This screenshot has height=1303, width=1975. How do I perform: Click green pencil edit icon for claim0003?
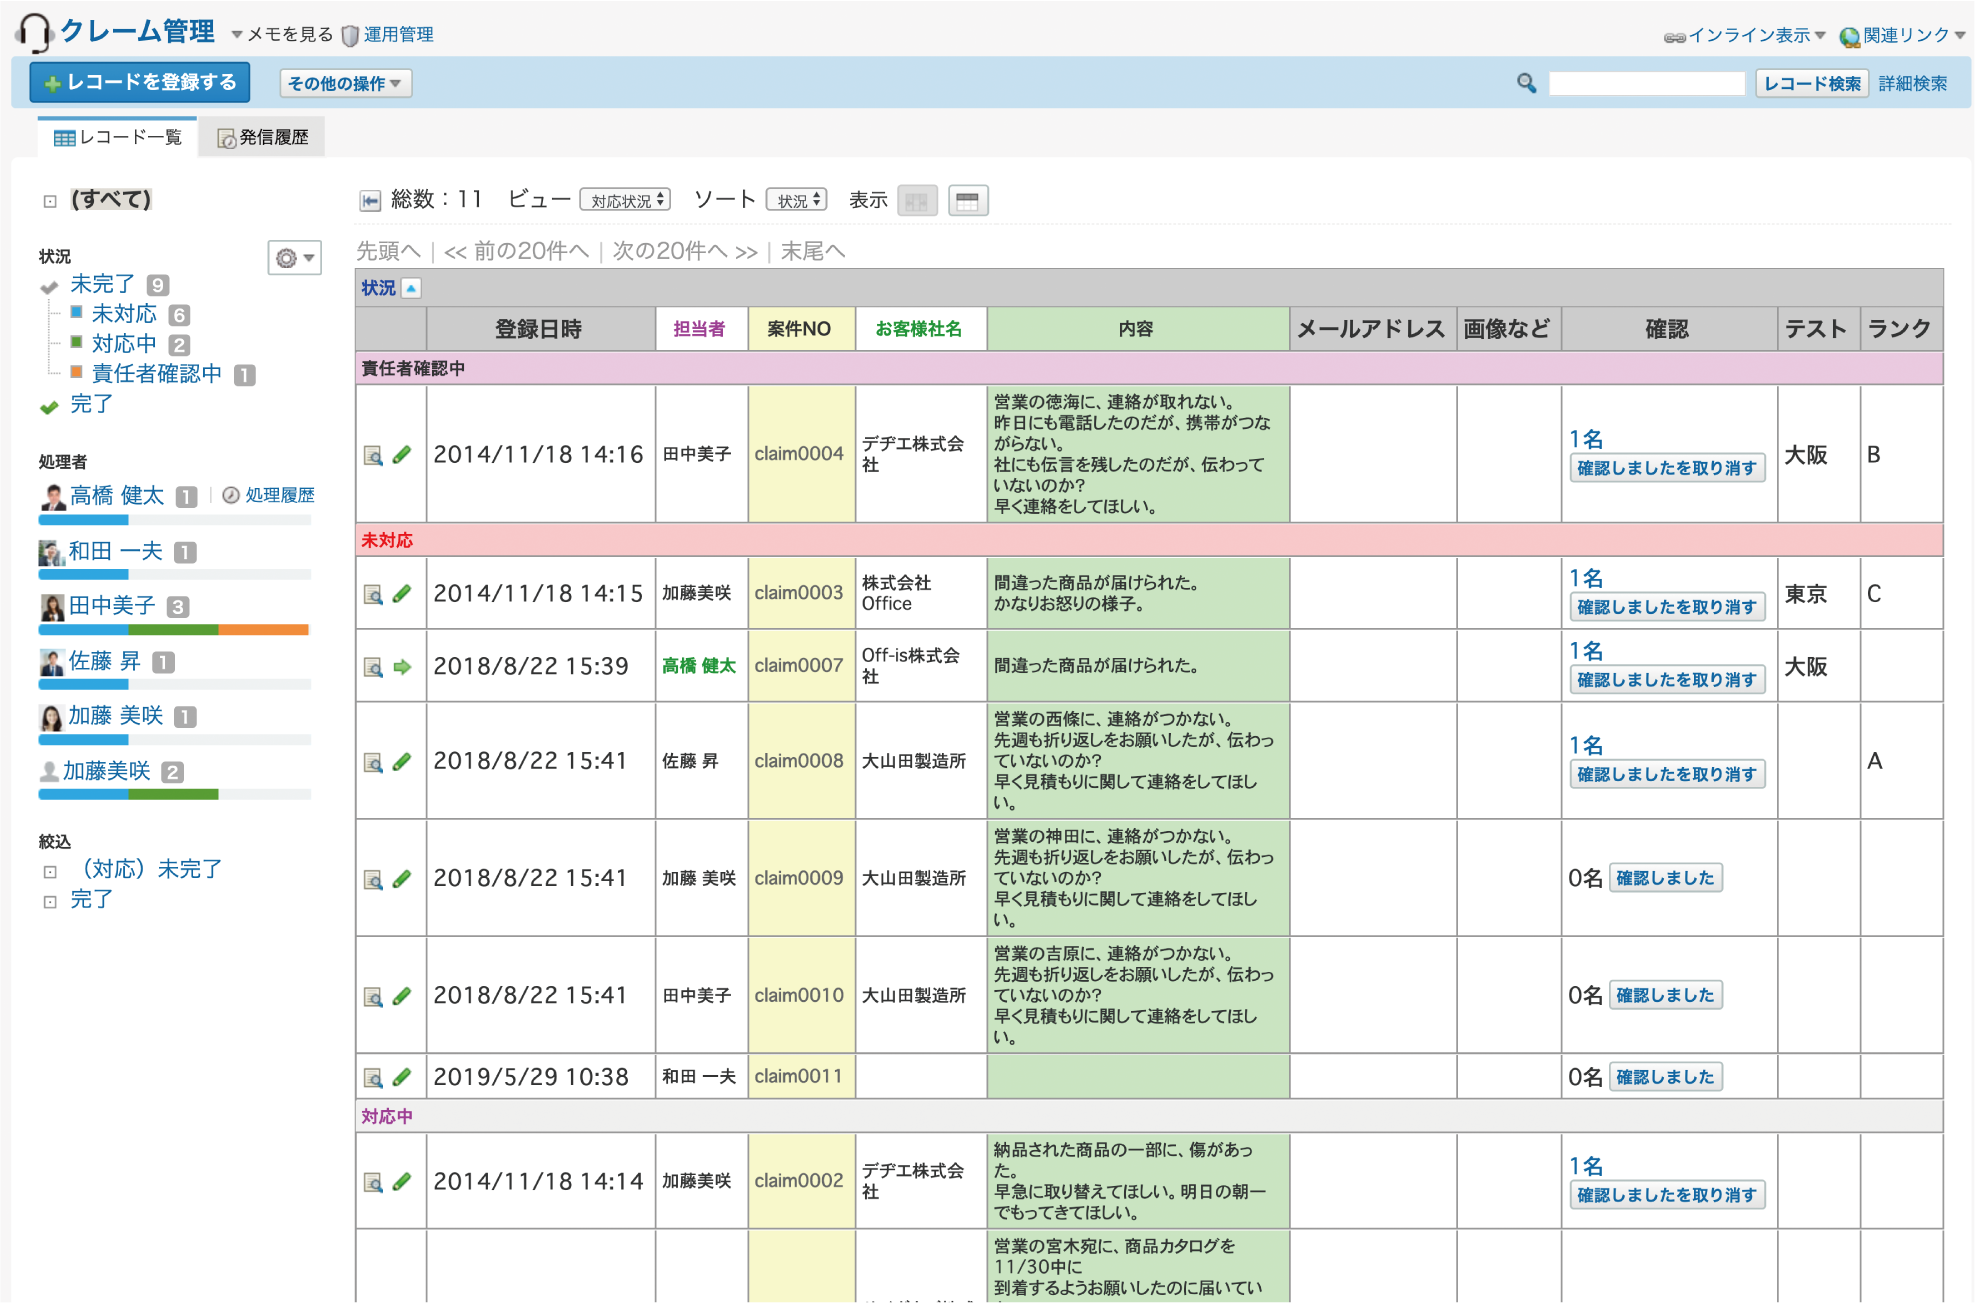click(x=402, y=594)
